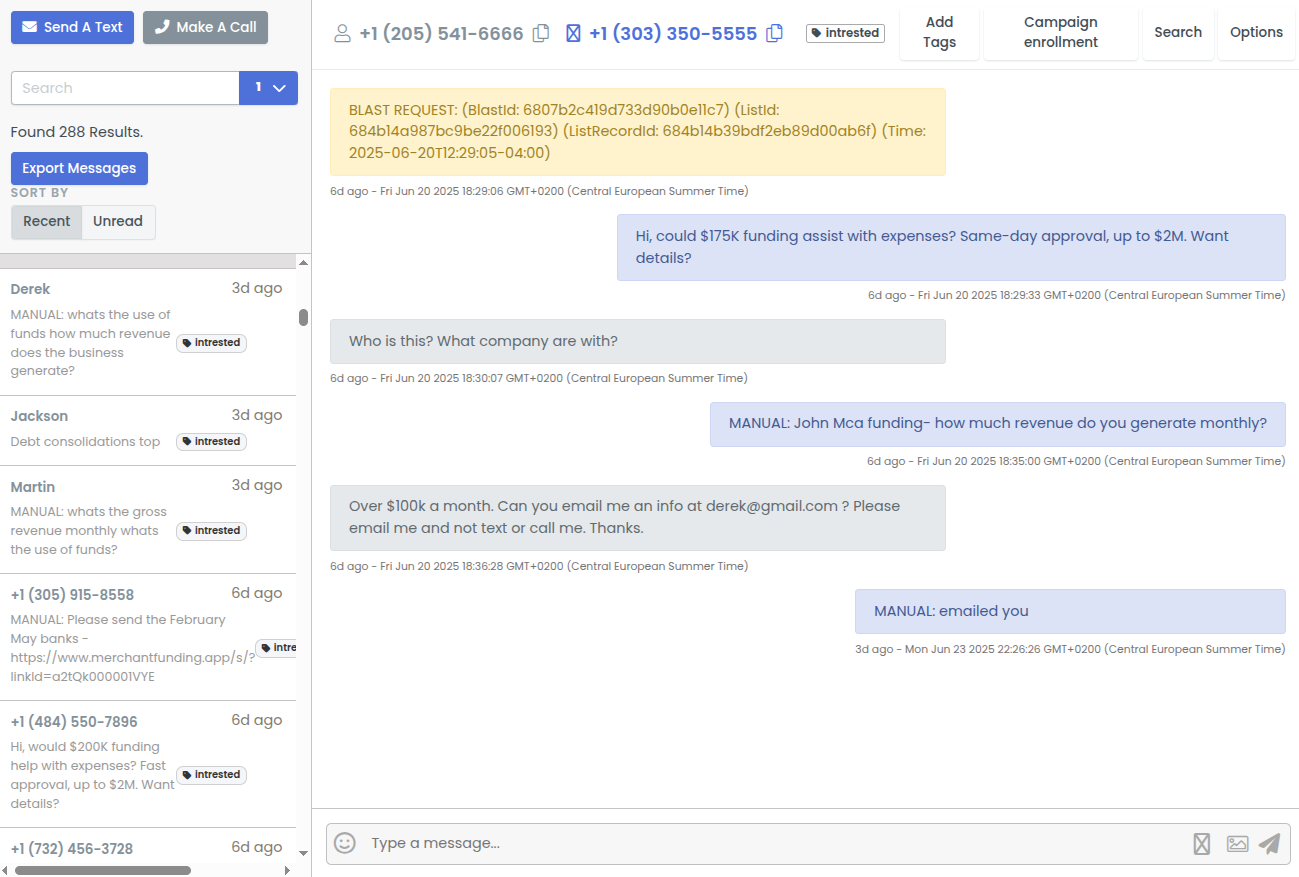Click the Type a message input field
This screenshot has width=1299, height=877.
(x=700, y=843)
